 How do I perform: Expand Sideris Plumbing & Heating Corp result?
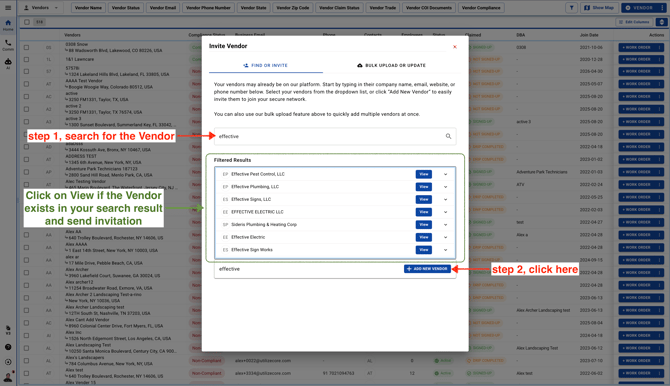445,225
